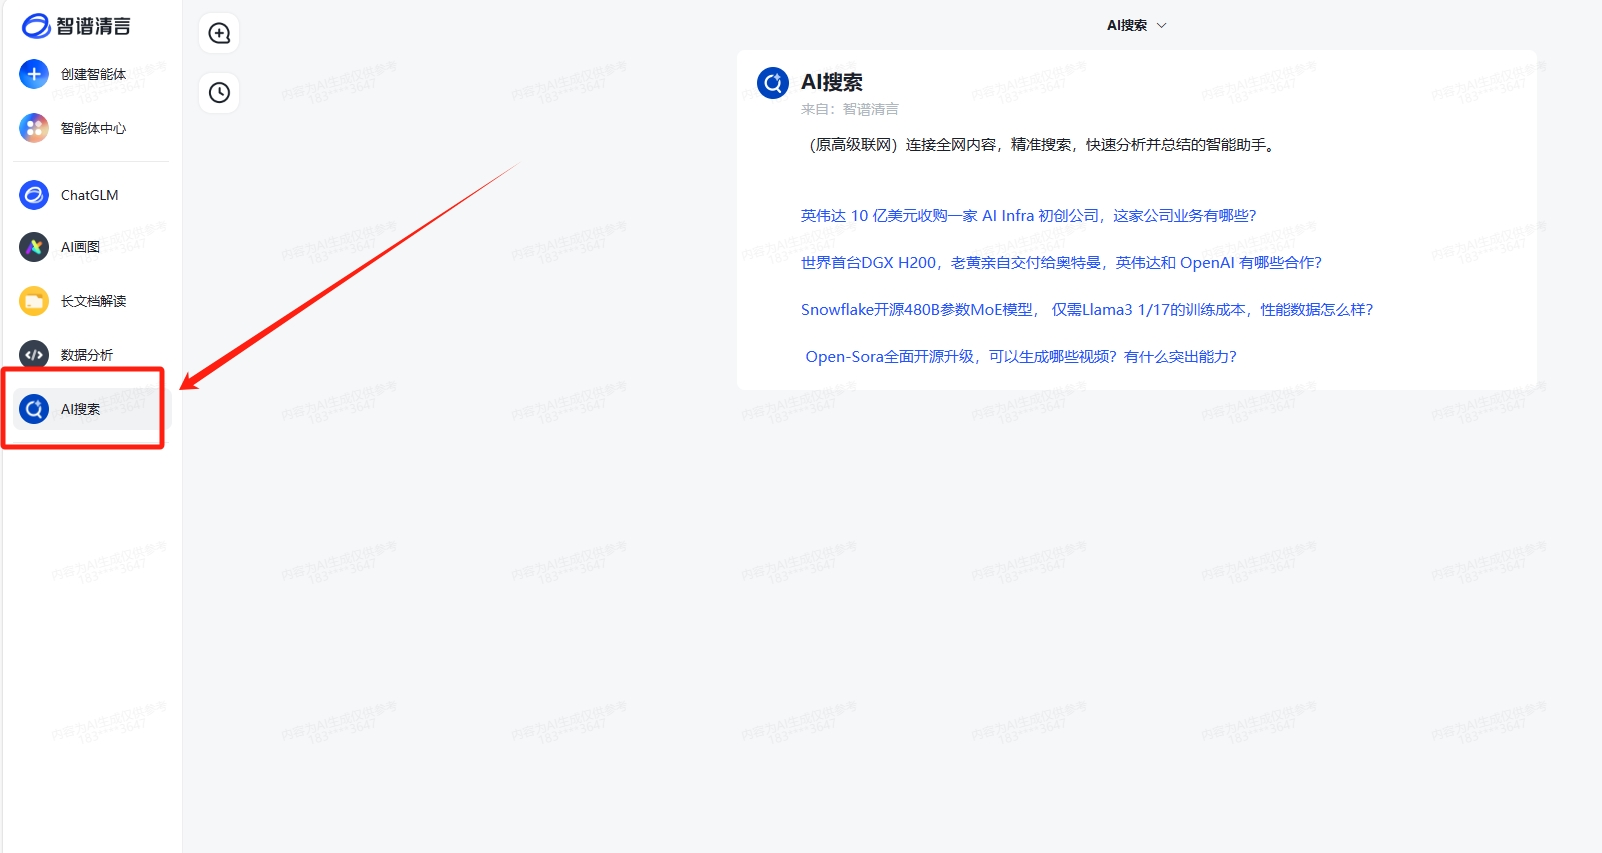Choose the AI画图 sidebar label

pyautogui.click(x=80, y=247)
